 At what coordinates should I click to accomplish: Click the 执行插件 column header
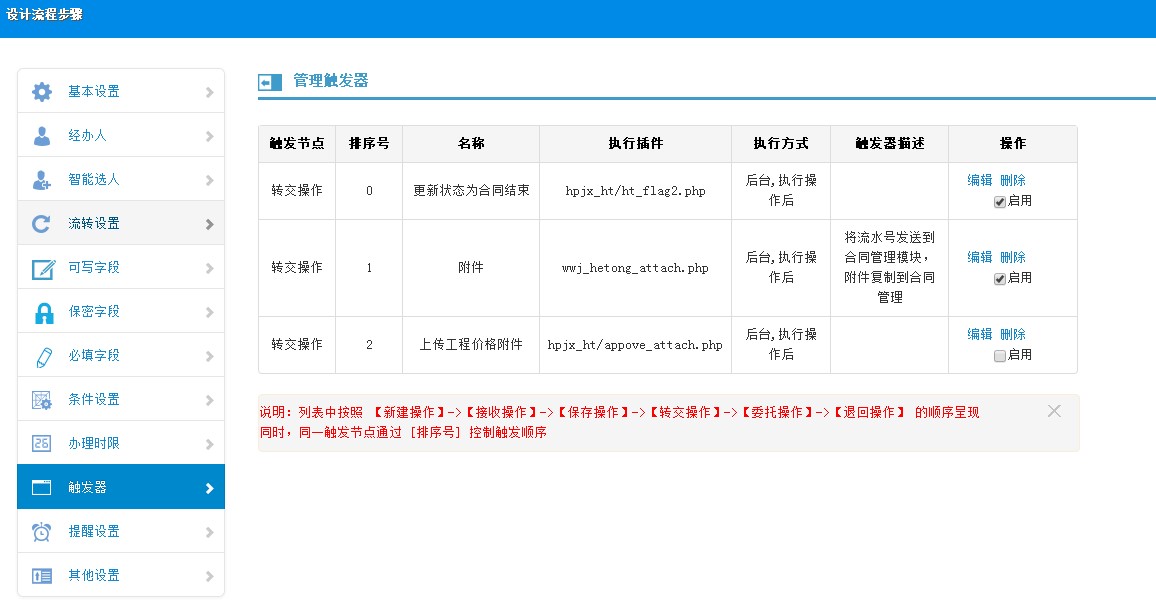tap(636, 144)
